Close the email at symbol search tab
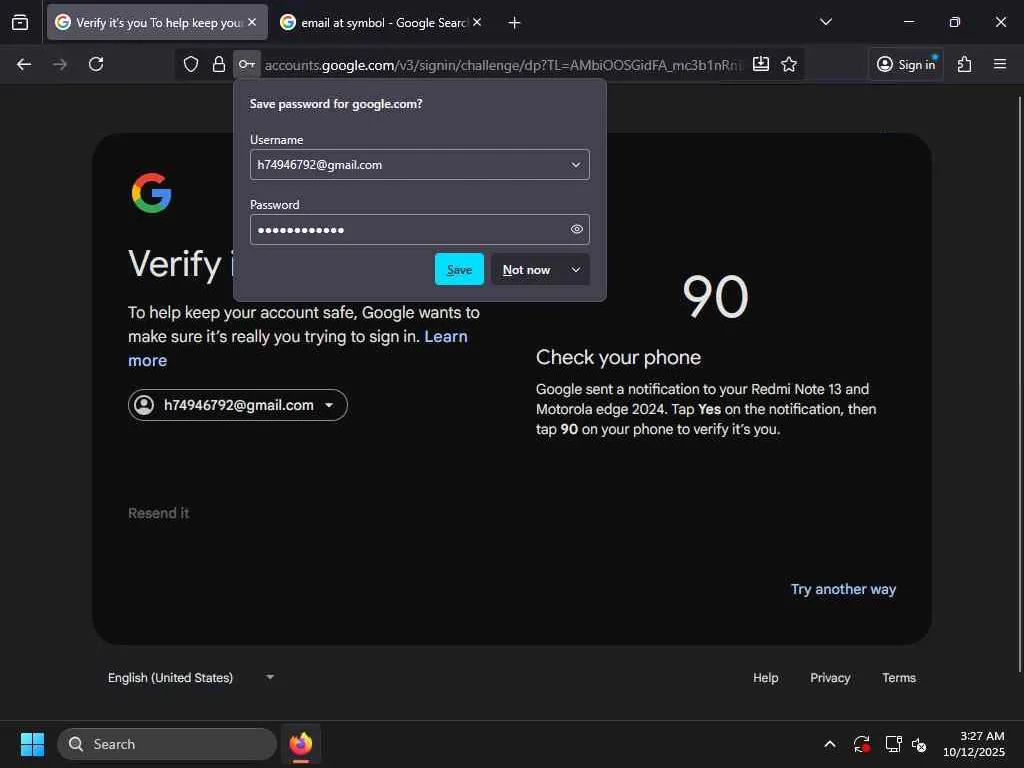Screen dimensions: 1024x768 click(x=477, y=22)
